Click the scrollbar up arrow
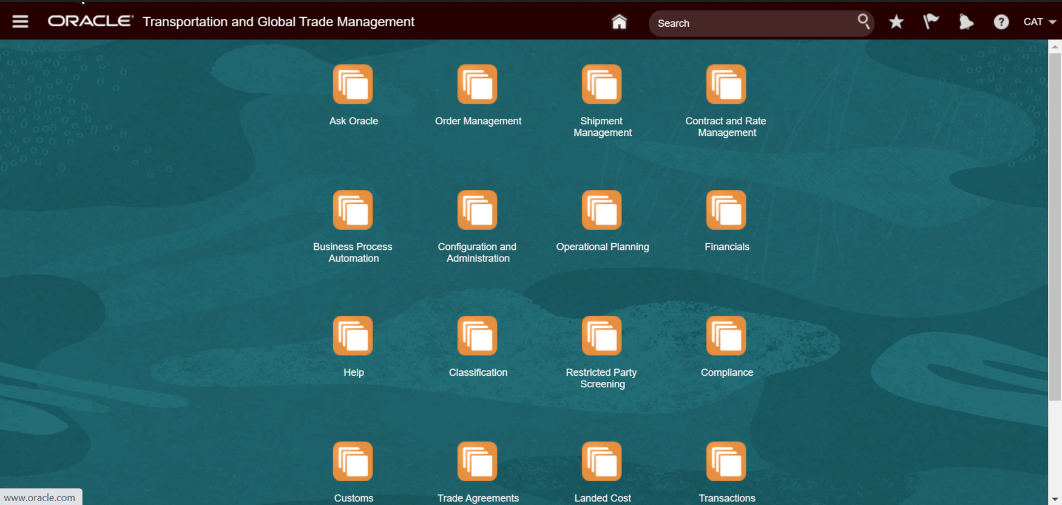The width and height of the screenshot is (1062, 505). pos(1055,45)
